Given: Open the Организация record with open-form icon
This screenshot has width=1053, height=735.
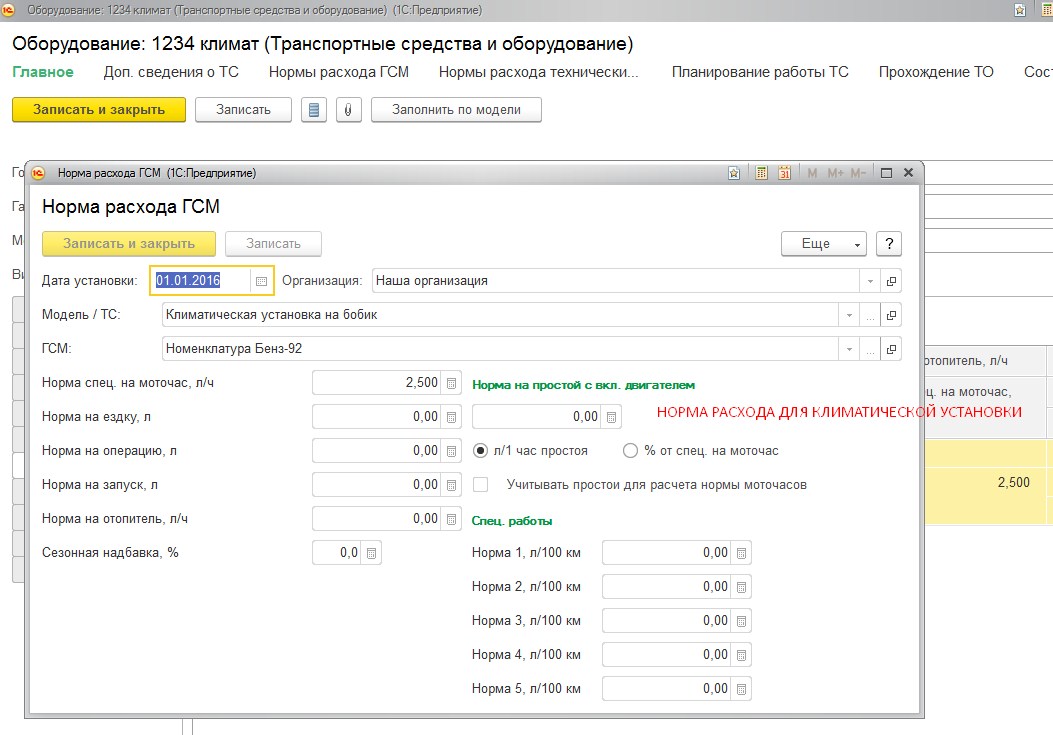Looking at the screenshot, I should 892,281.
